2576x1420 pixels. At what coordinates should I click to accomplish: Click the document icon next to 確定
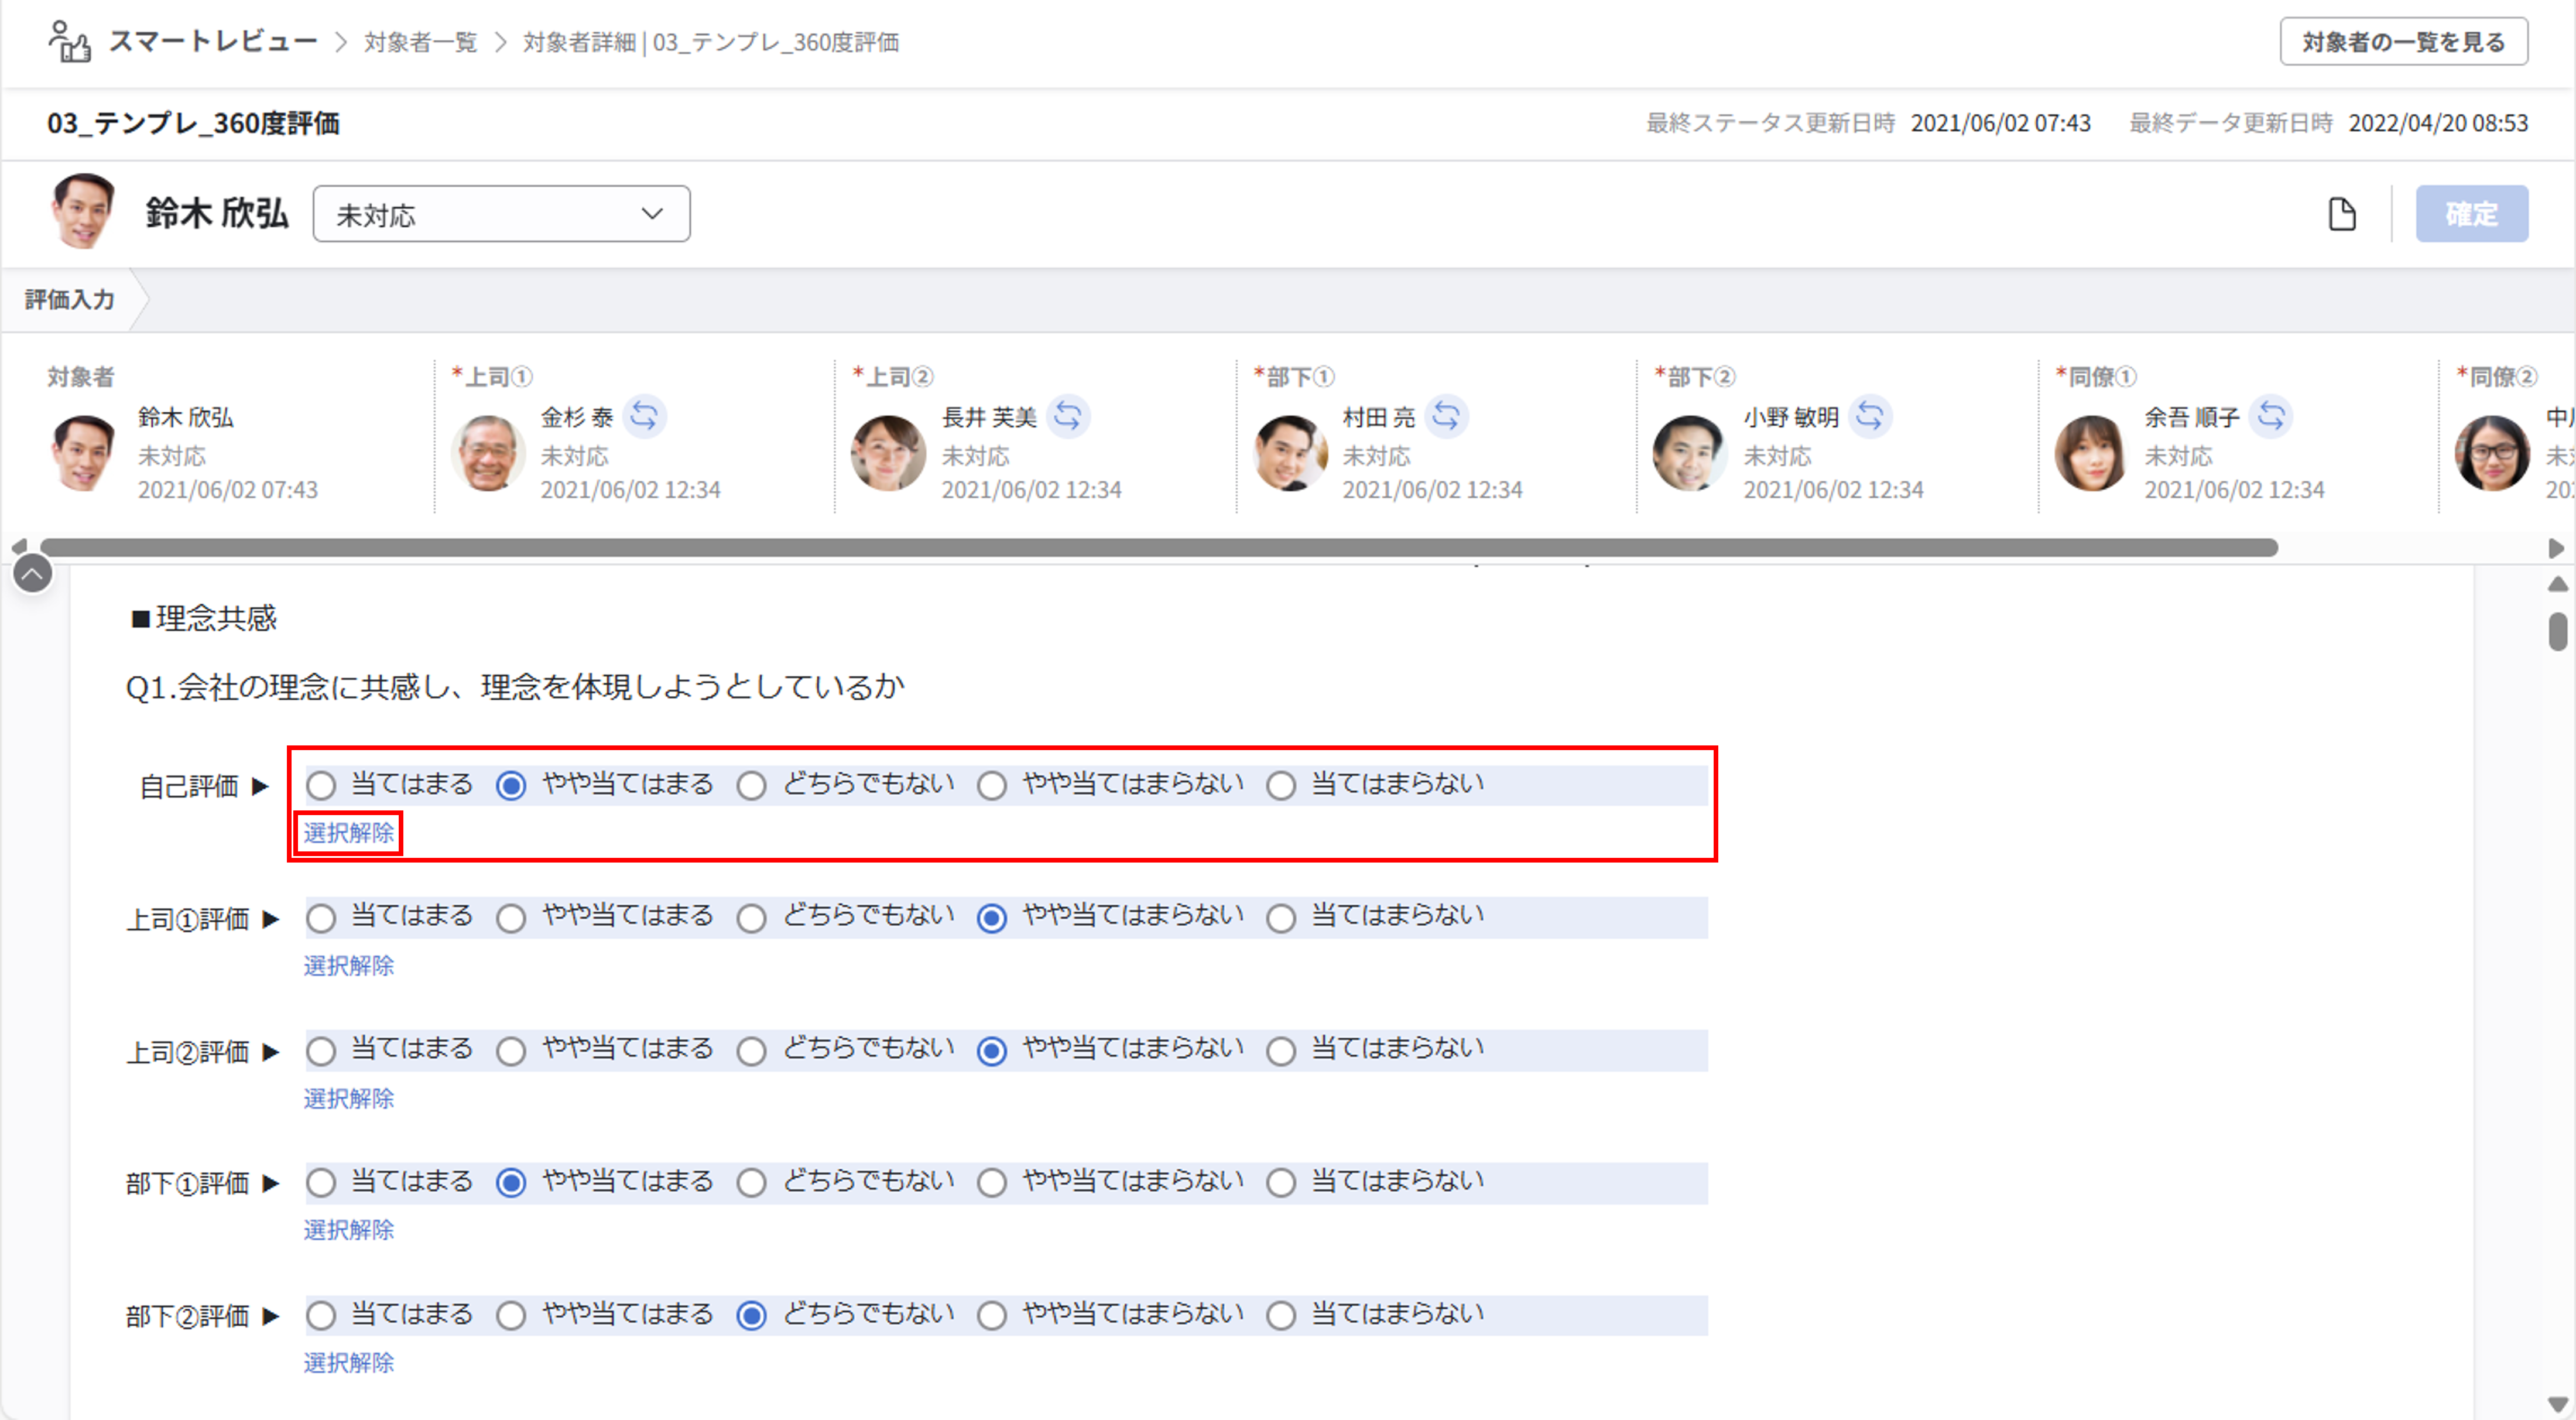(2342, 214)
